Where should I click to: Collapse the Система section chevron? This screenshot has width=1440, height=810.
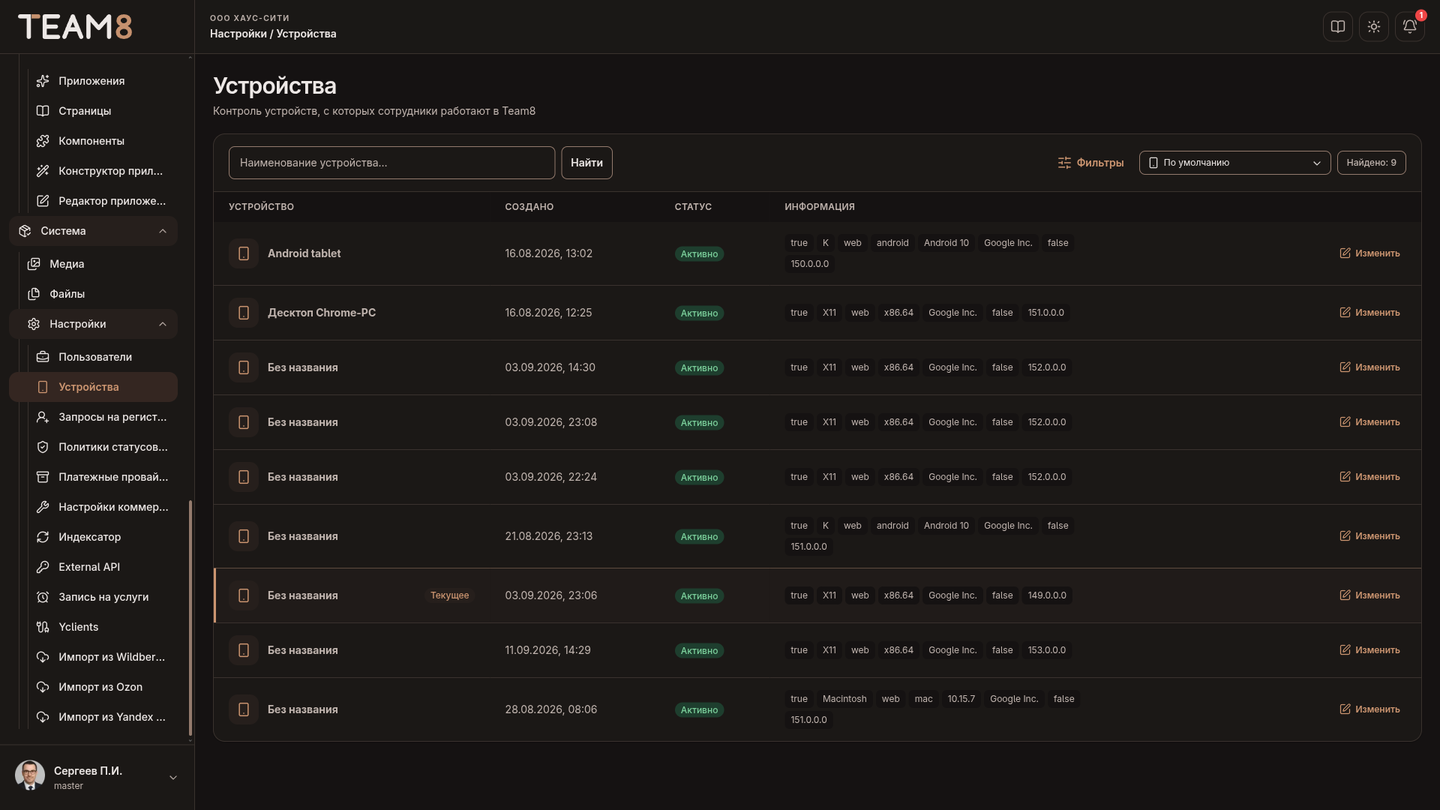point(163,231)
